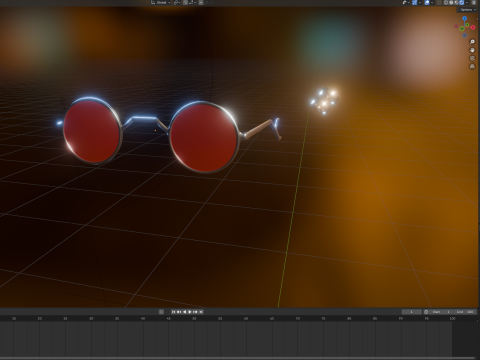Toggle the camera view icon

[x=472, y=58]
